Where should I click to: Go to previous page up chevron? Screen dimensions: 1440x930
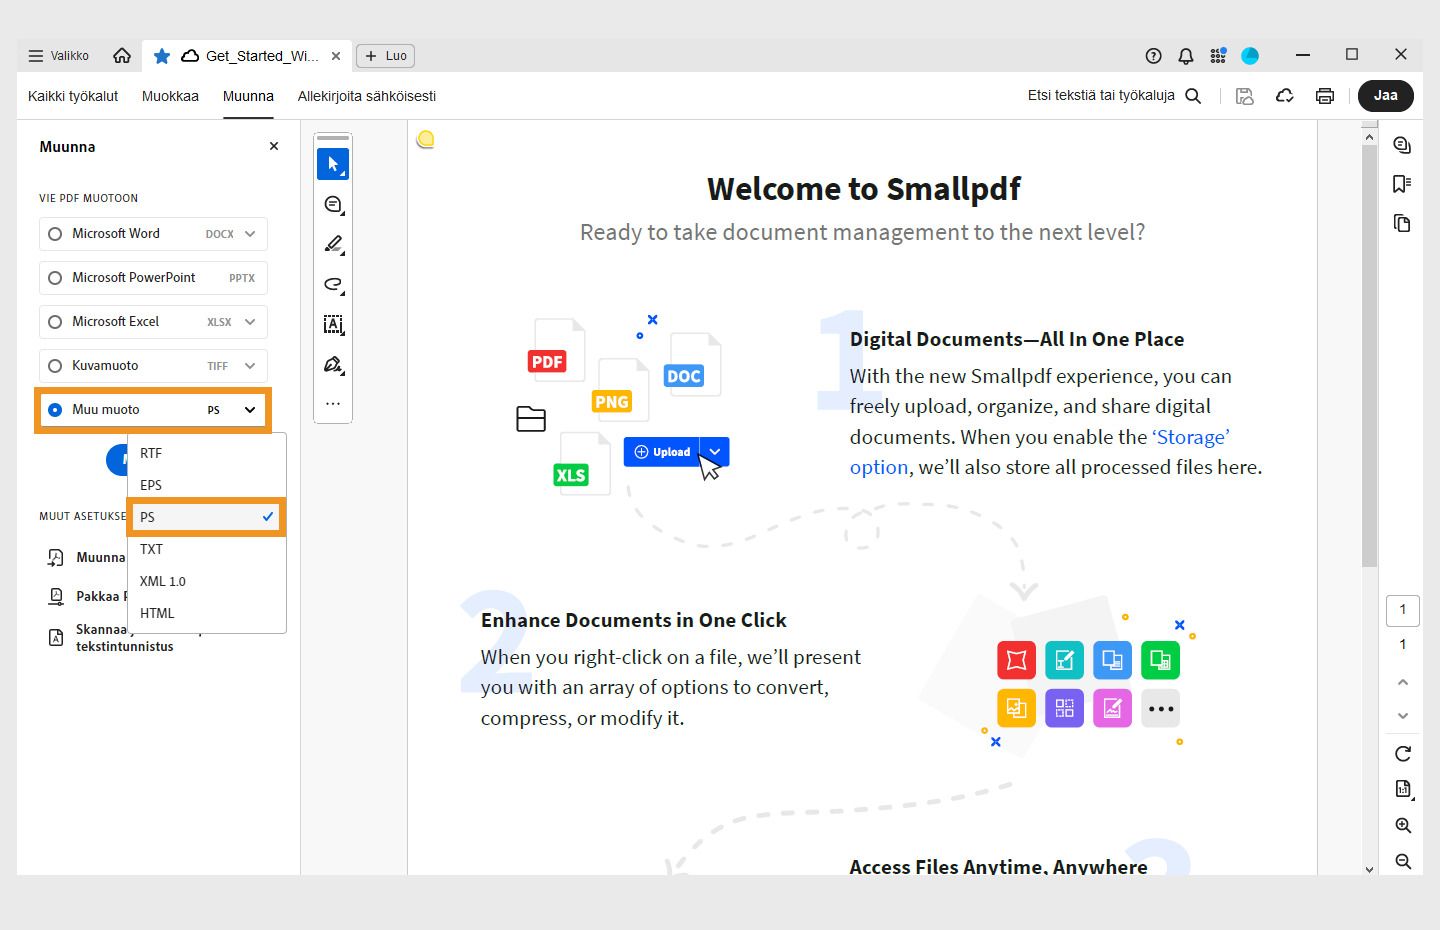1403,682
